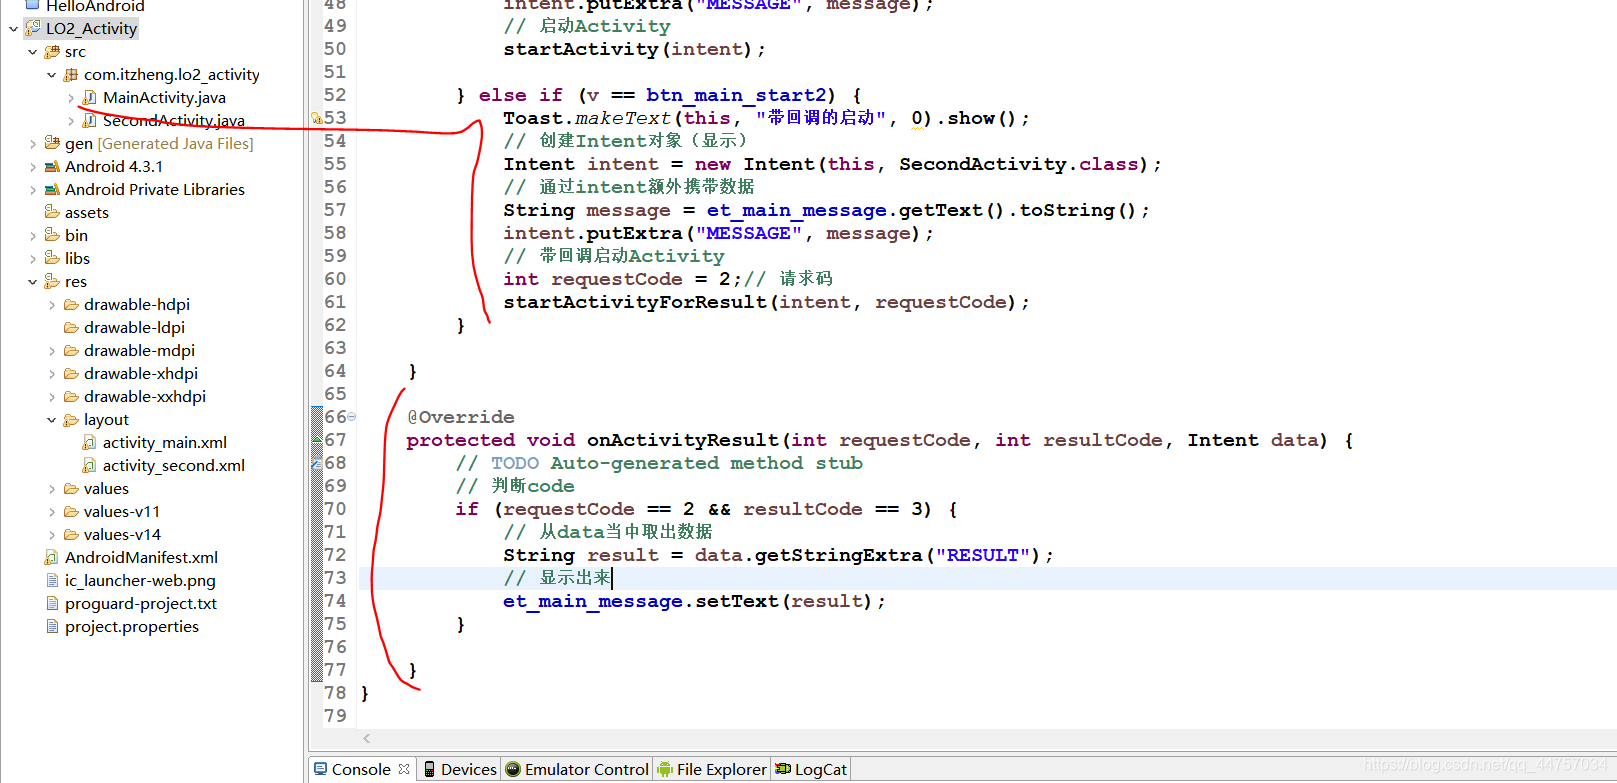
Task: Click the Devices tab icon
Action: click(x=430, y=769)
